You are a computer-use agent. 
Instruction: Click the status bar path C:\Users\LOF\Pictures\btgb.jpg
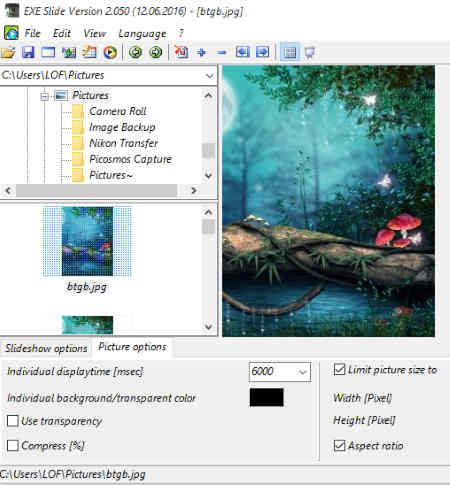click(x=73, y=474)
